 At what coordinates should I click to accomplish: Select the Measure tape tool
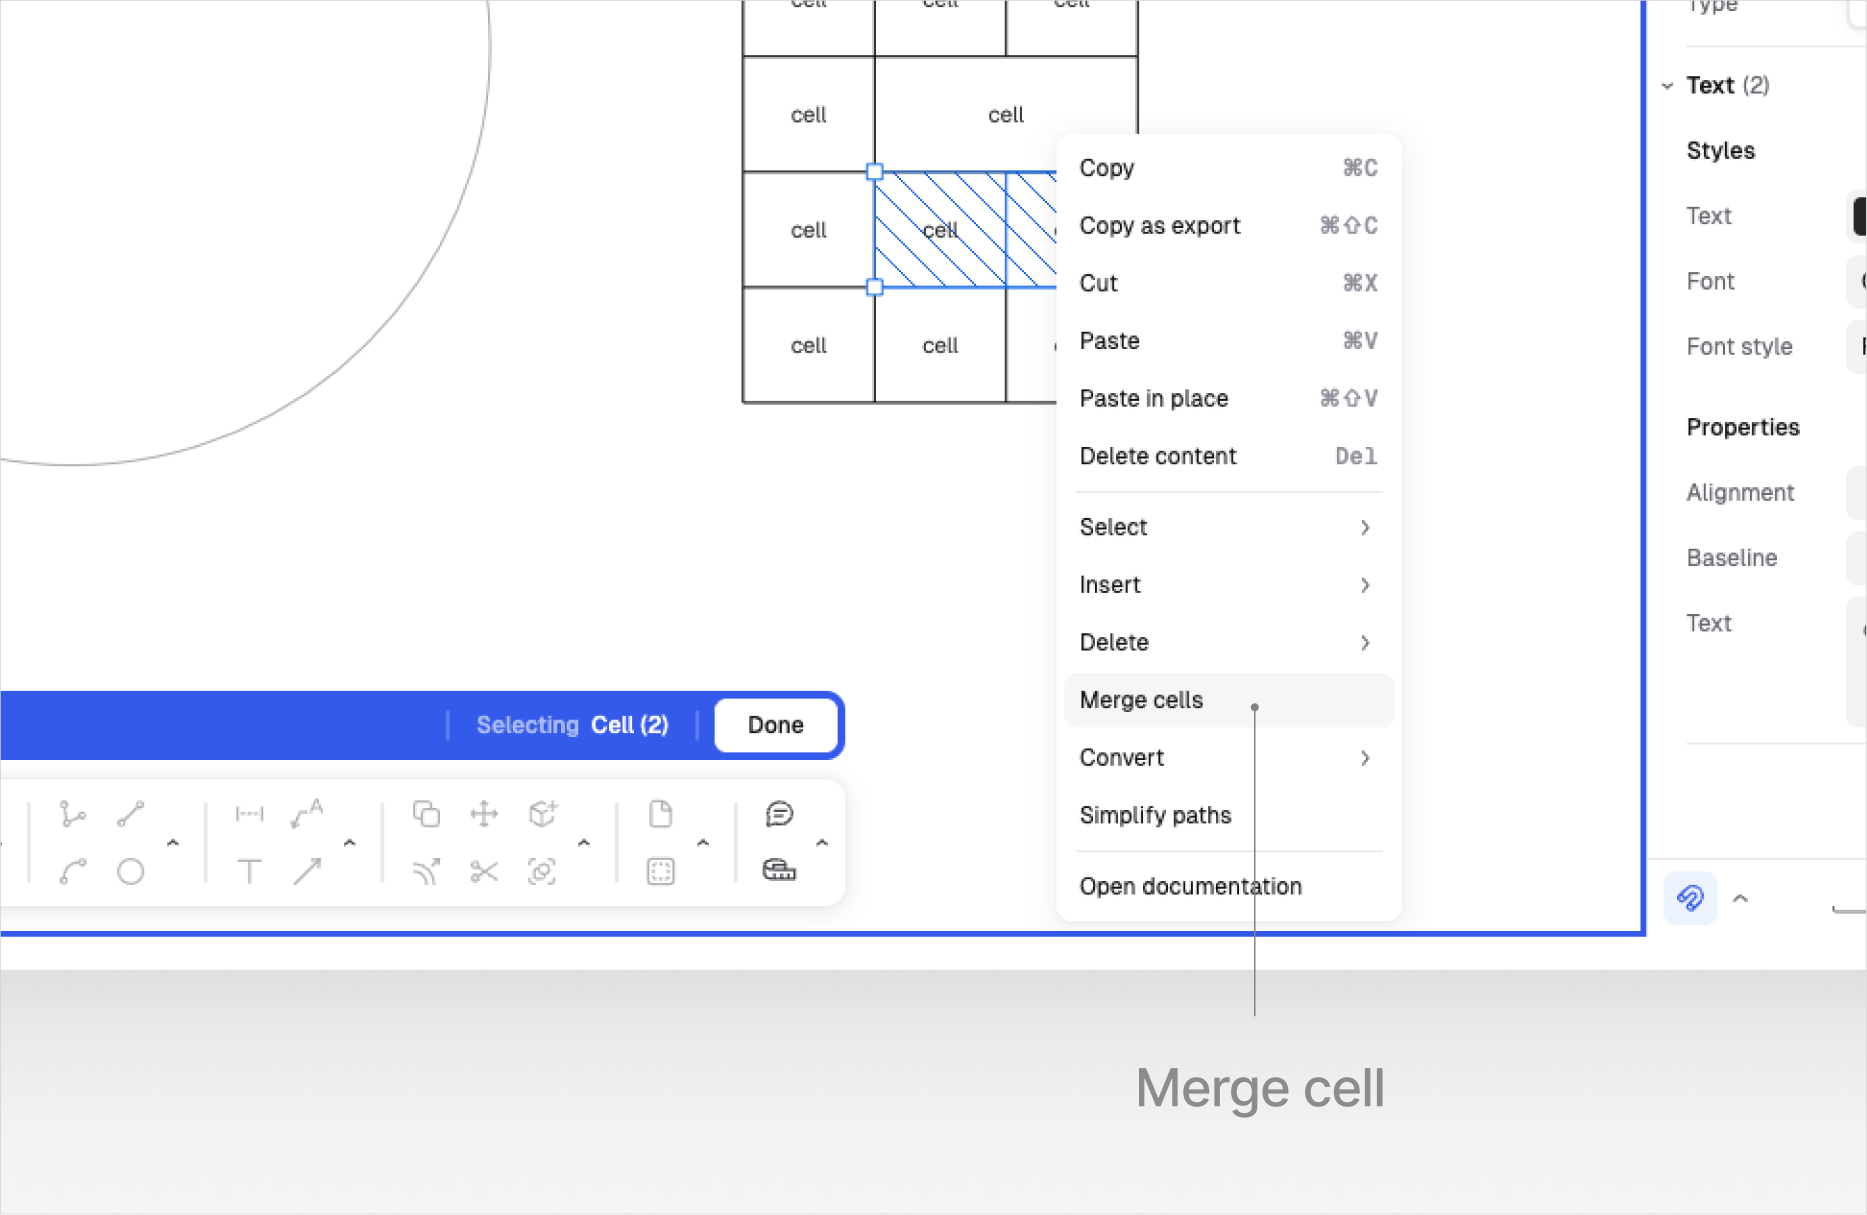pos(779,871)
